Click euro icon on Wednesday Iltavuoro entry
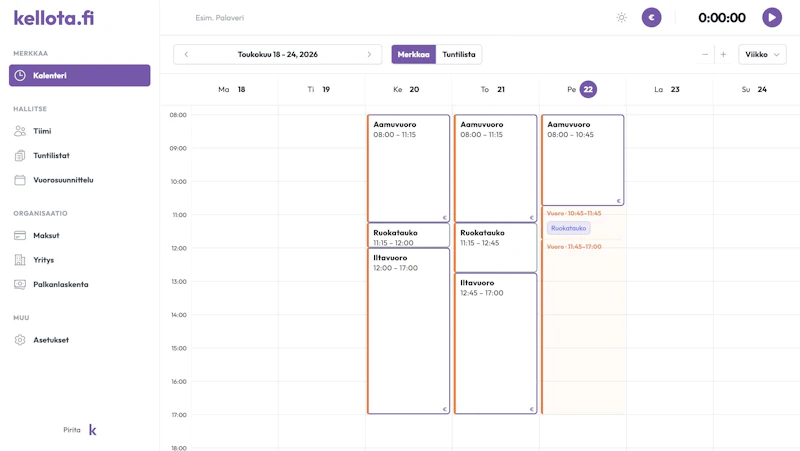Image resolution: width=800 pixels, height=451 pixels. click(444, 409)
